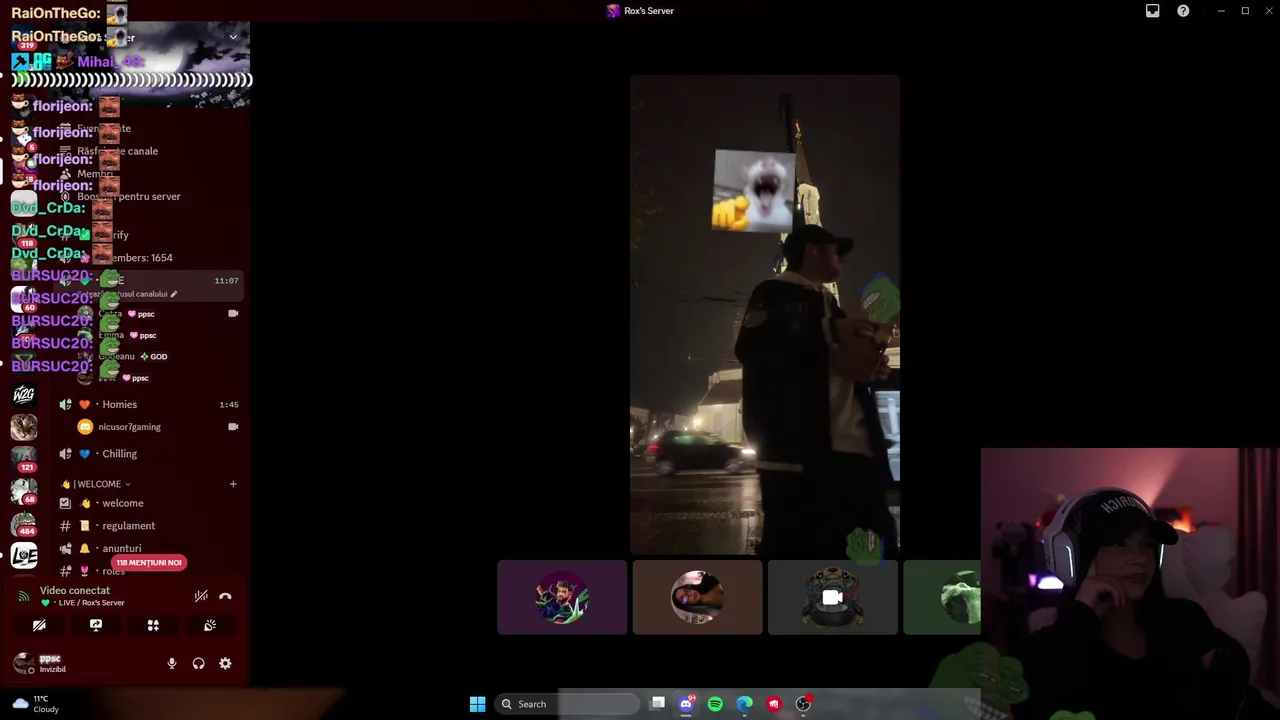Open Riot client taskbar icon
The width and height of the screenshot is (1280, 720).
(773, 704)
